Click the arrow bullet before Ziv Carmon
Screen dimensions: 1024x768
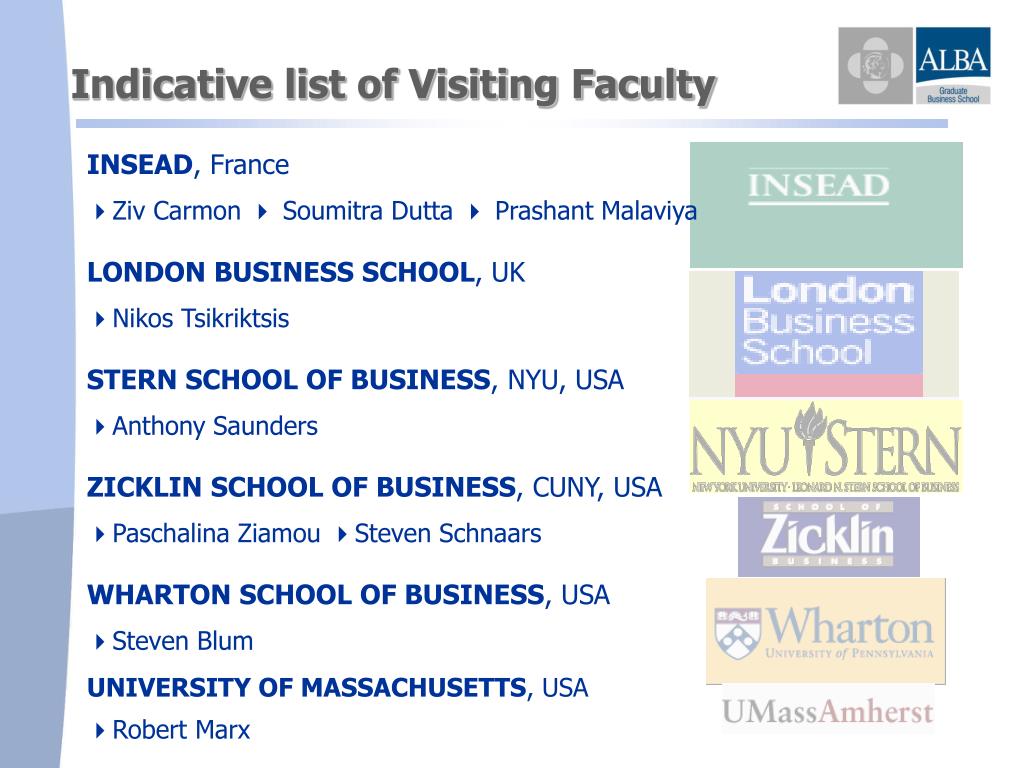[x=100, y=212]
